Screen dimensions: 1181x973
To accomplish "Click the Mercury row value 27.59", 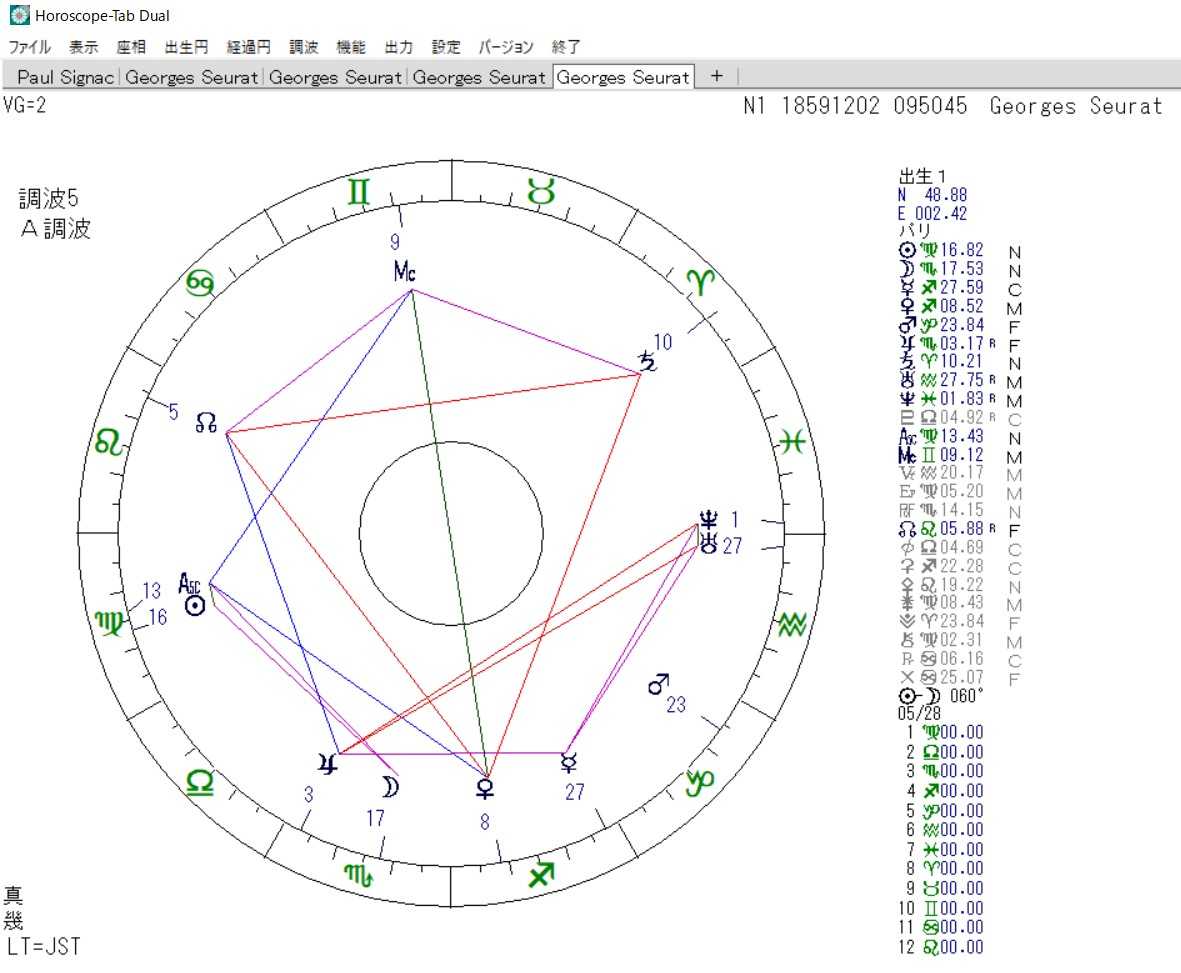I will [962, 288].
